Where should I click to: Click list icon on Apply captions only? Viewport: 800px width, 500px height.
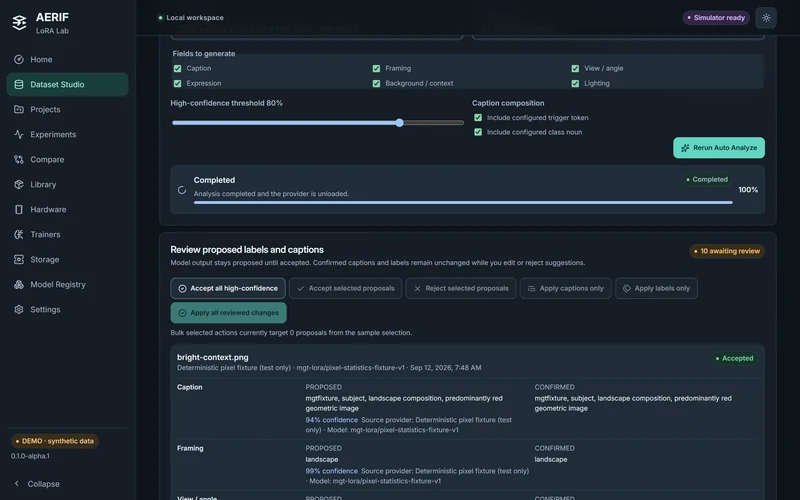(x=532, y=289)
